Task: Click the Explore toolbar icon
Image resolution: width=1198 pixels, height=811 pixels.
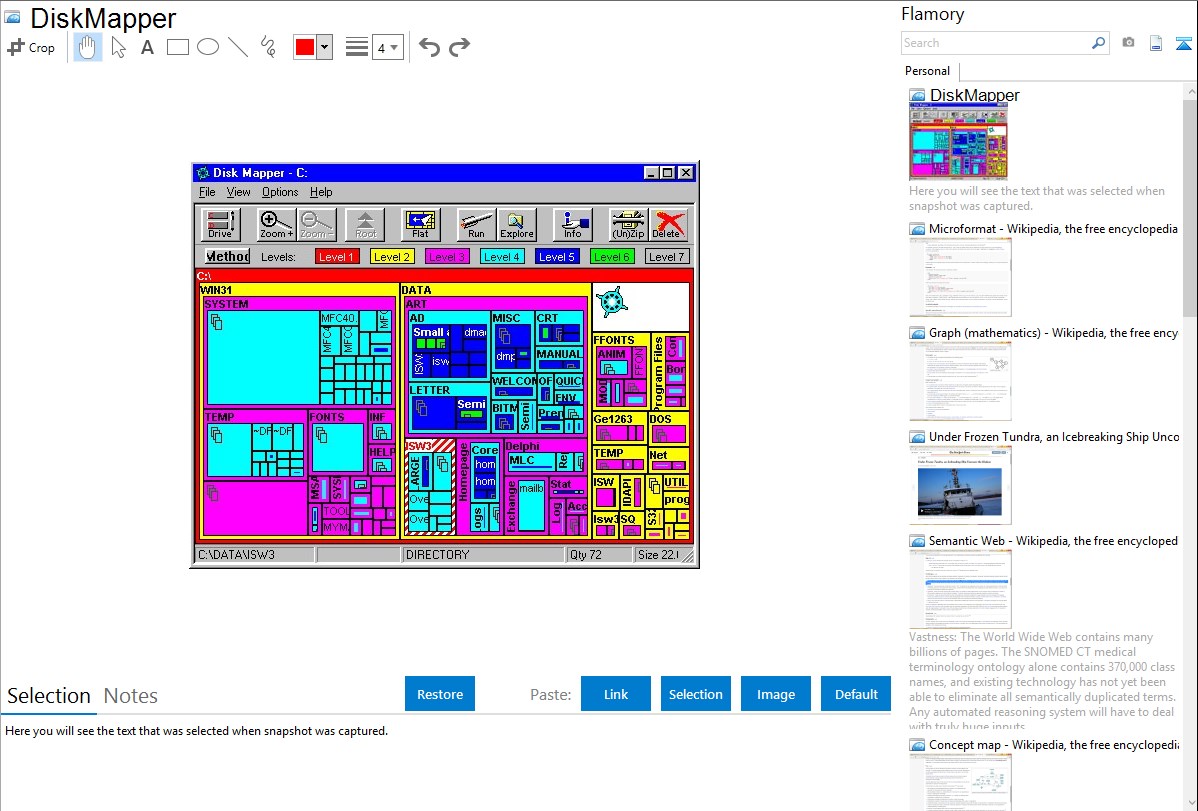Action: 516,224
